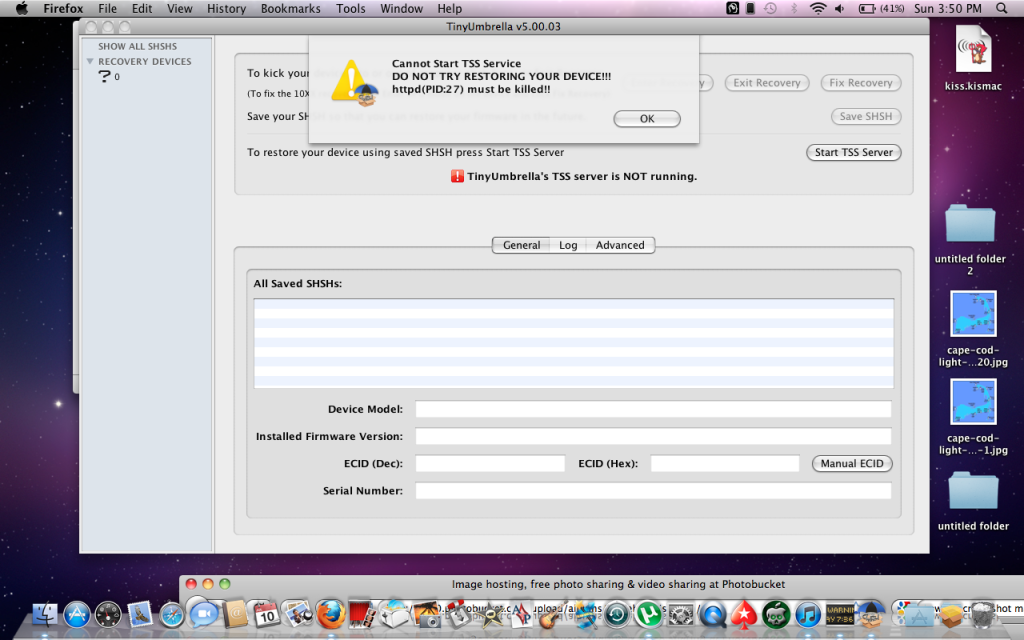Viewport: 1024px width, 640px height.
Task: Open System Preferences from the Dock
Action: tap(680, 615)
